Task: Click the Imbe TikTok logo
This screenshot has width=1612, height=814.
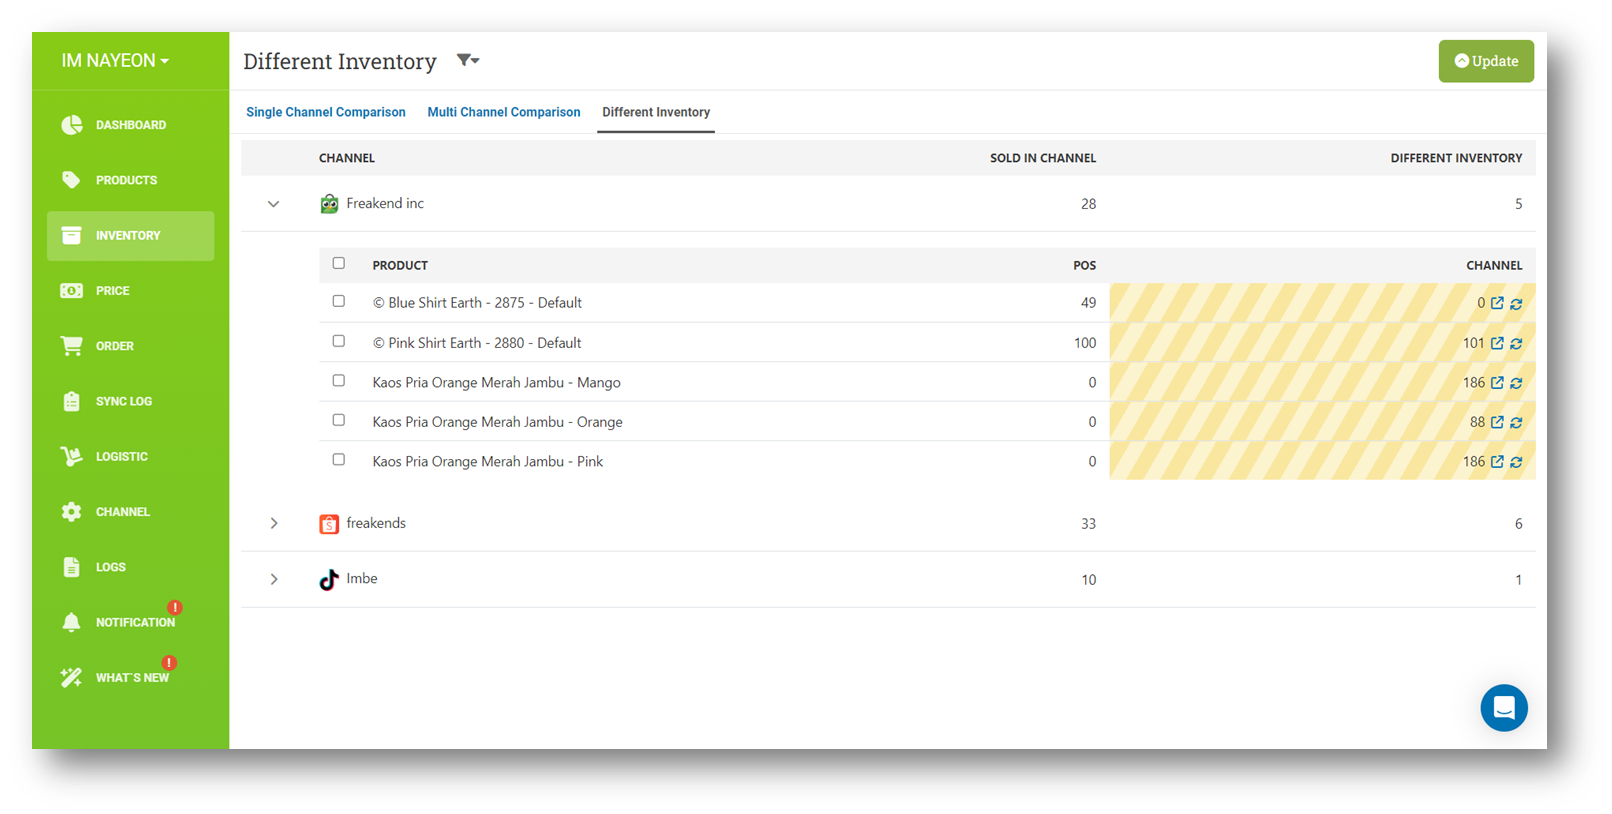Action: point(329,579)
